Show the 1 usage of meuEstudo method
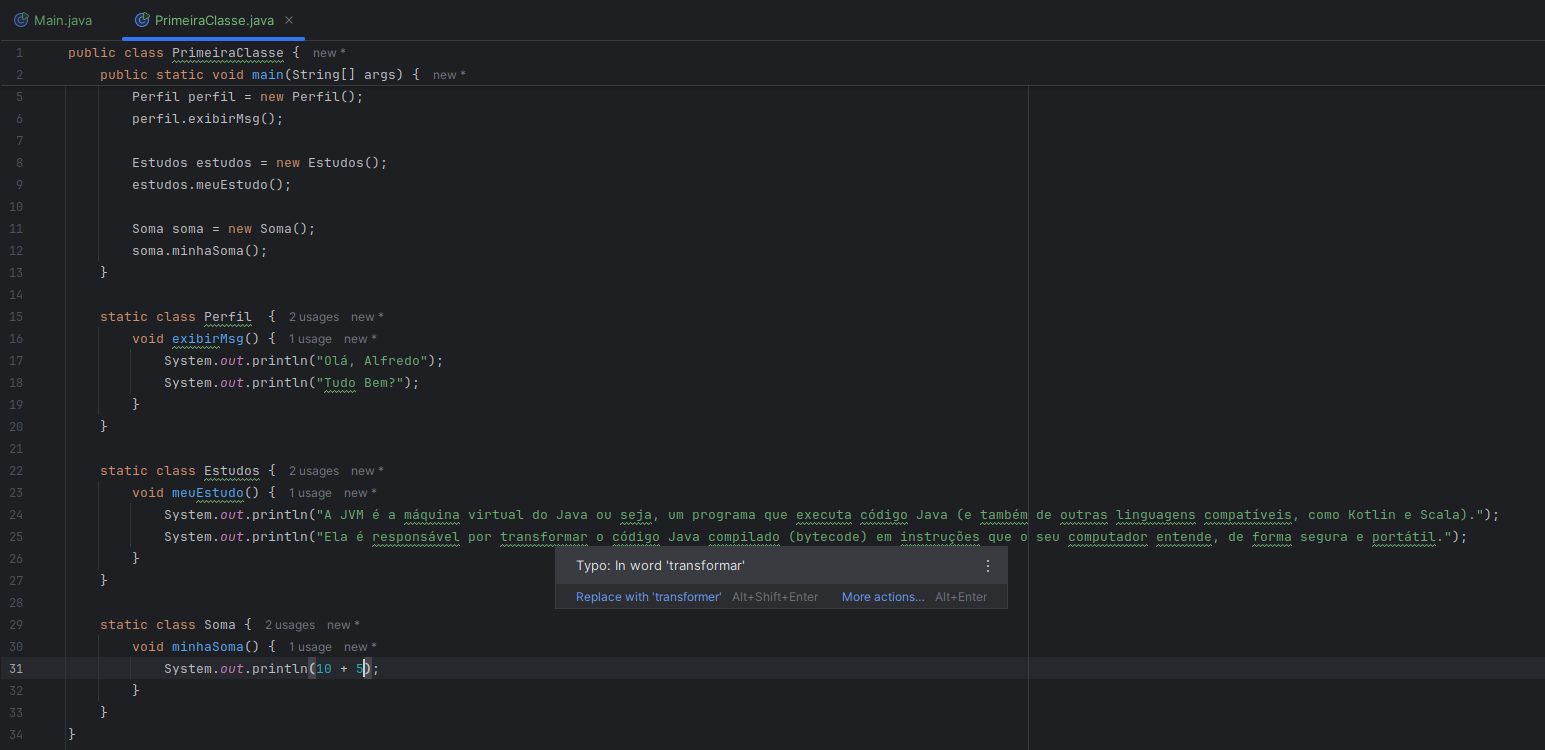 pos(310,493)
